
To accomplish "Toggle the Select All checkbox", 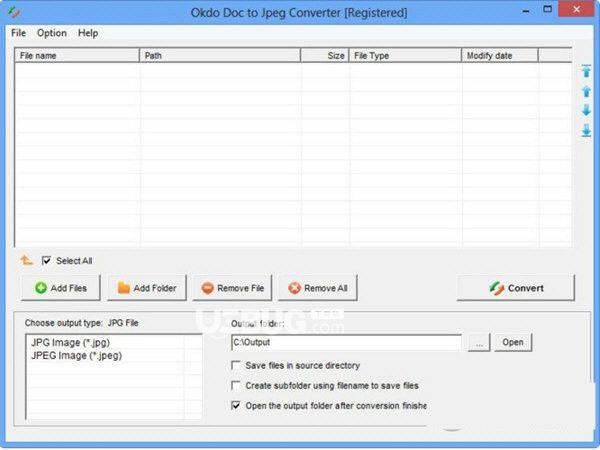I will tap(46, 261).
